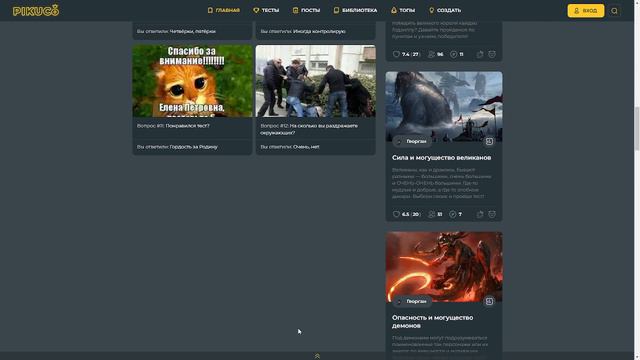This screenshot has width=640, height=360.
Task: Select 'Вы ответили: Гордость за Родину'
Action: coord(177,147)
